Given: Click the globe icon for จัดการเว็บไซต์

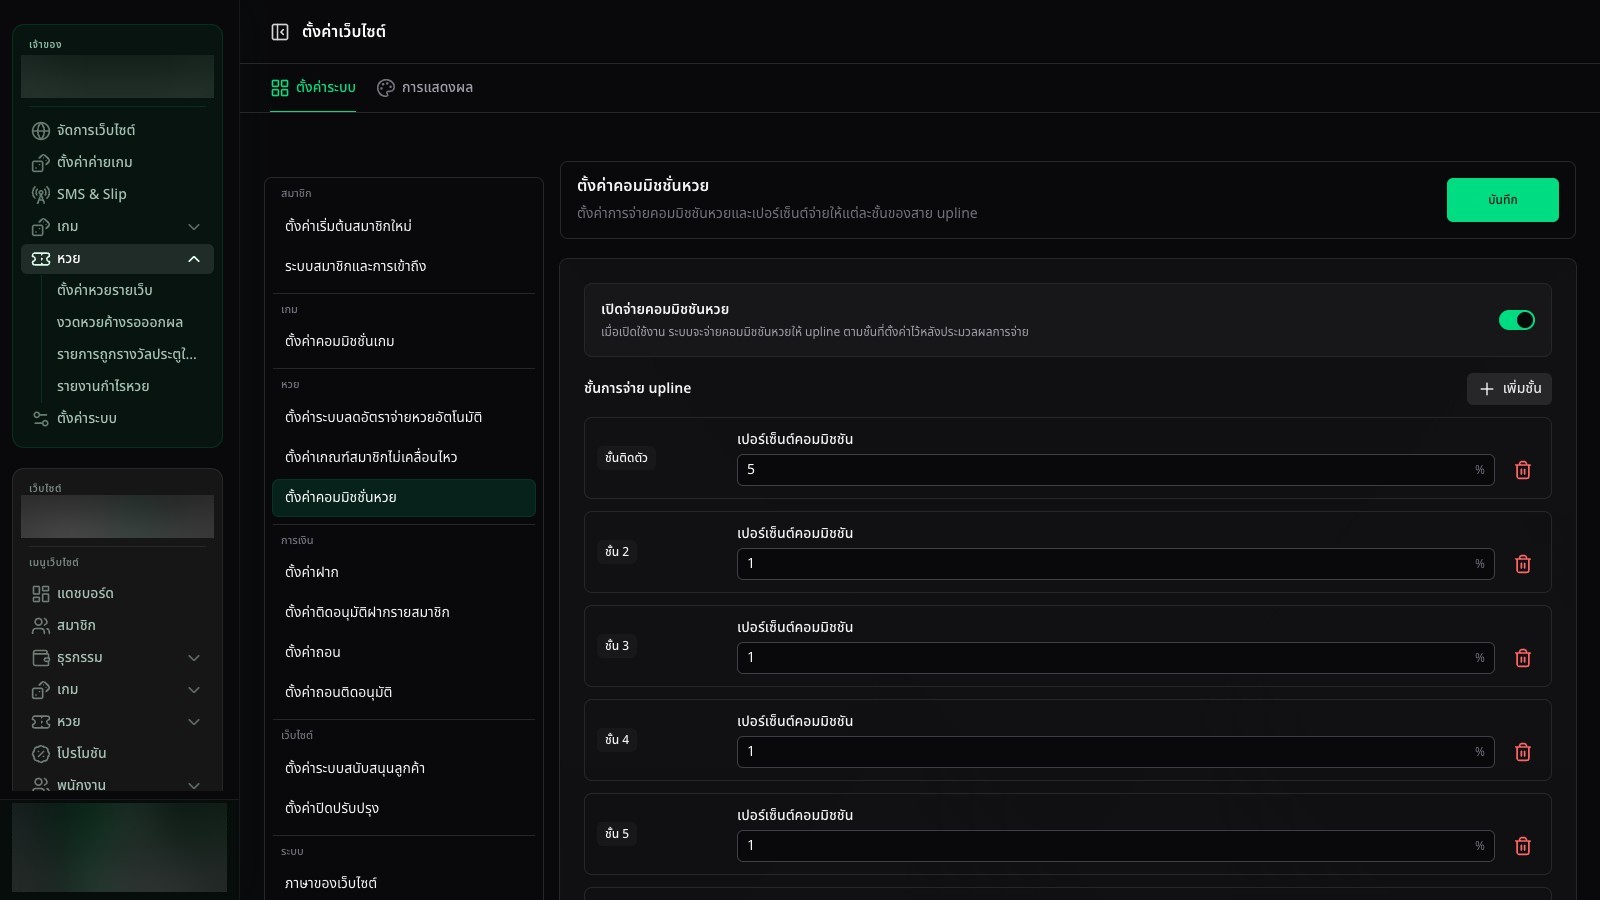Looking at the screenshot, I should 41,131.
